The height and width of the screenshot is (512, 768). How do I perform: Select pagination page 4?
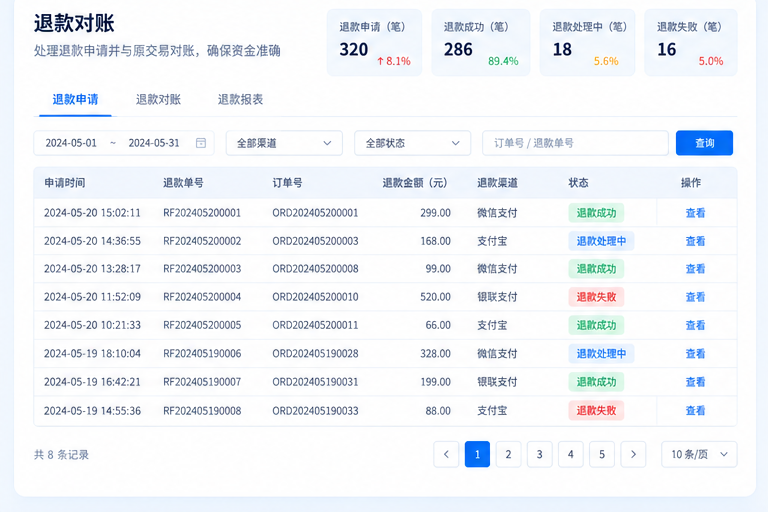tap(571, 454)
